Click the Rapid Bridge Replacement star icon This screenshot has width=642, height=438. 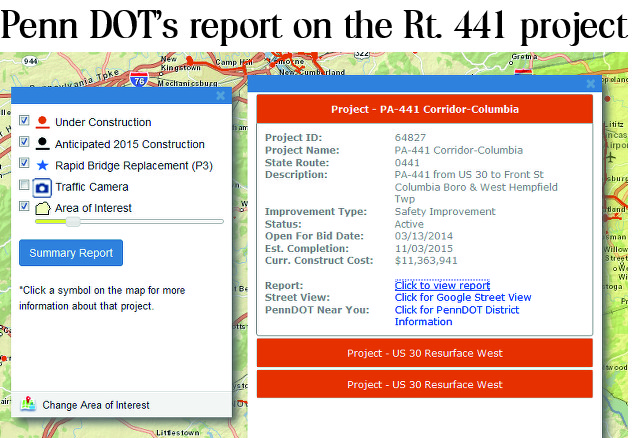point(42,165)
